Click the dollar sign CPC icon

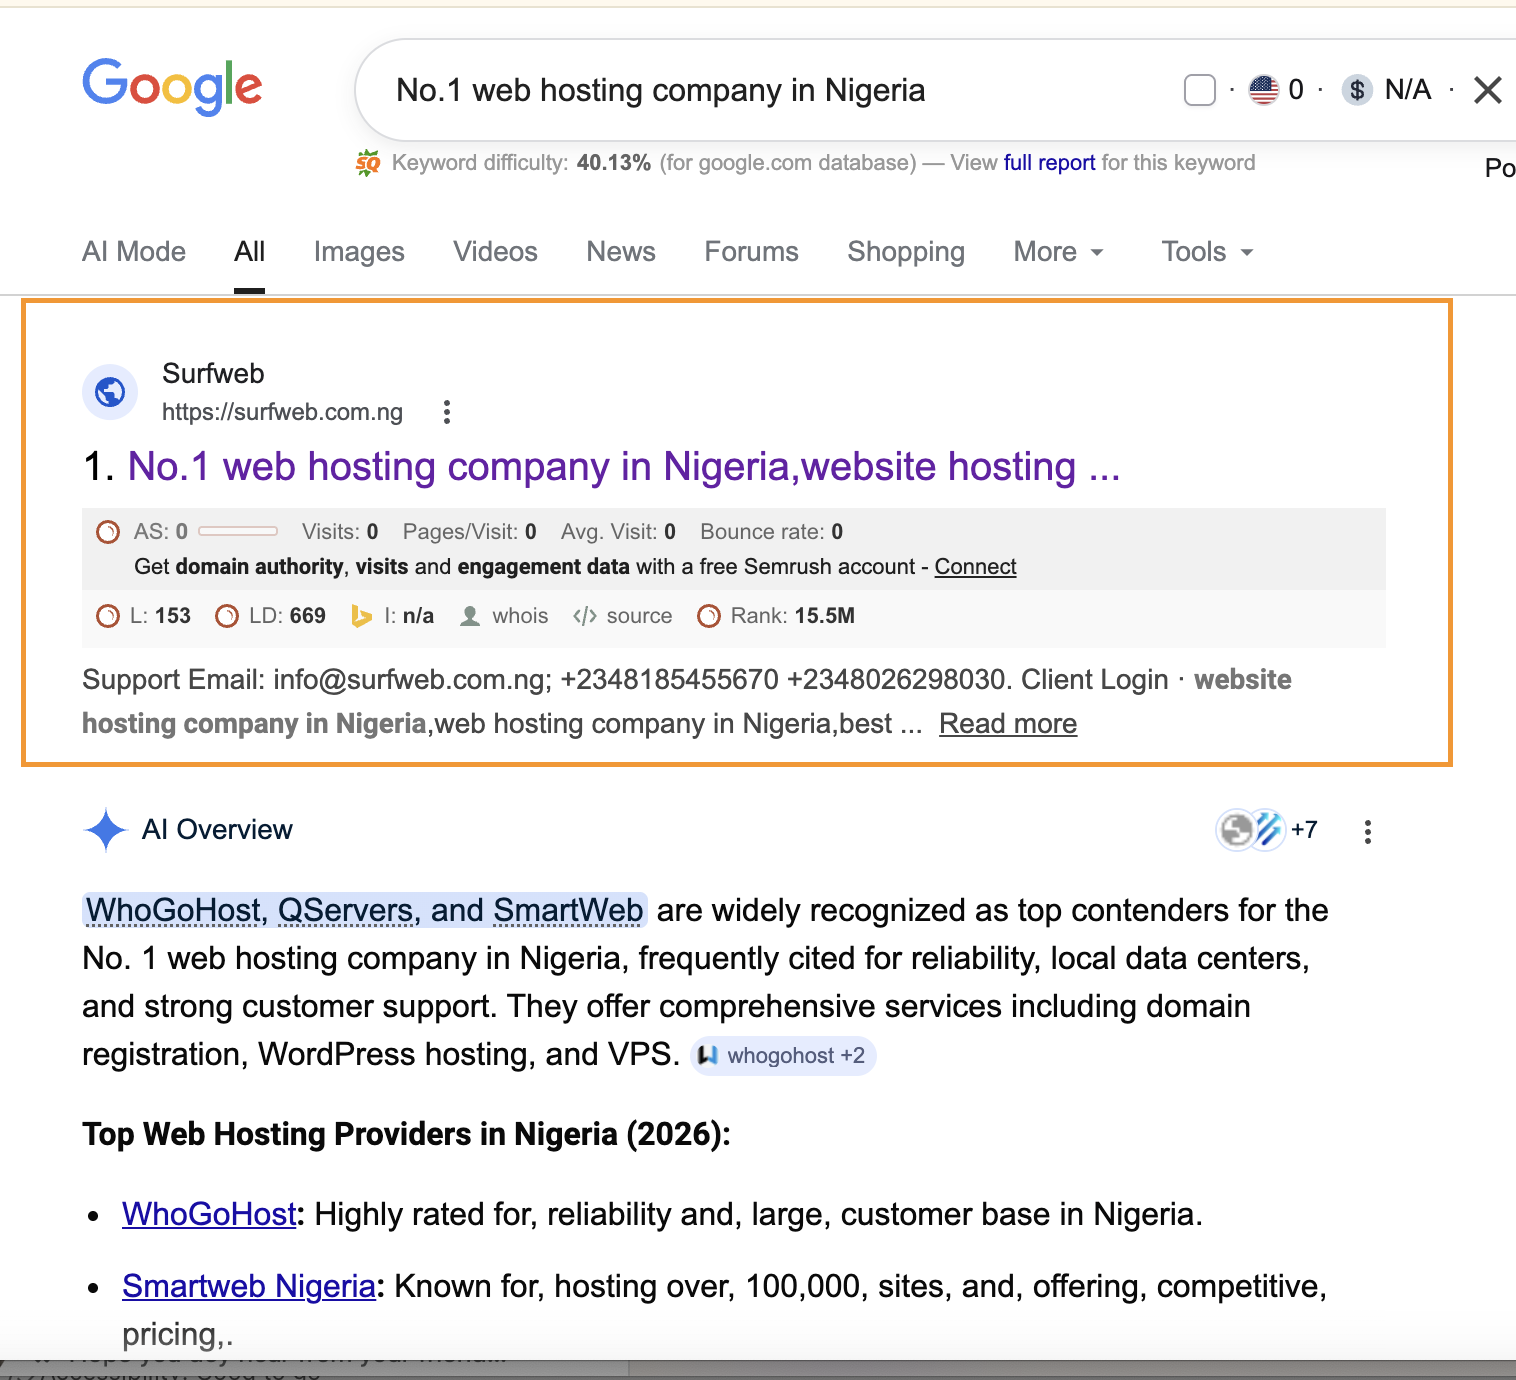(1356, 90)
